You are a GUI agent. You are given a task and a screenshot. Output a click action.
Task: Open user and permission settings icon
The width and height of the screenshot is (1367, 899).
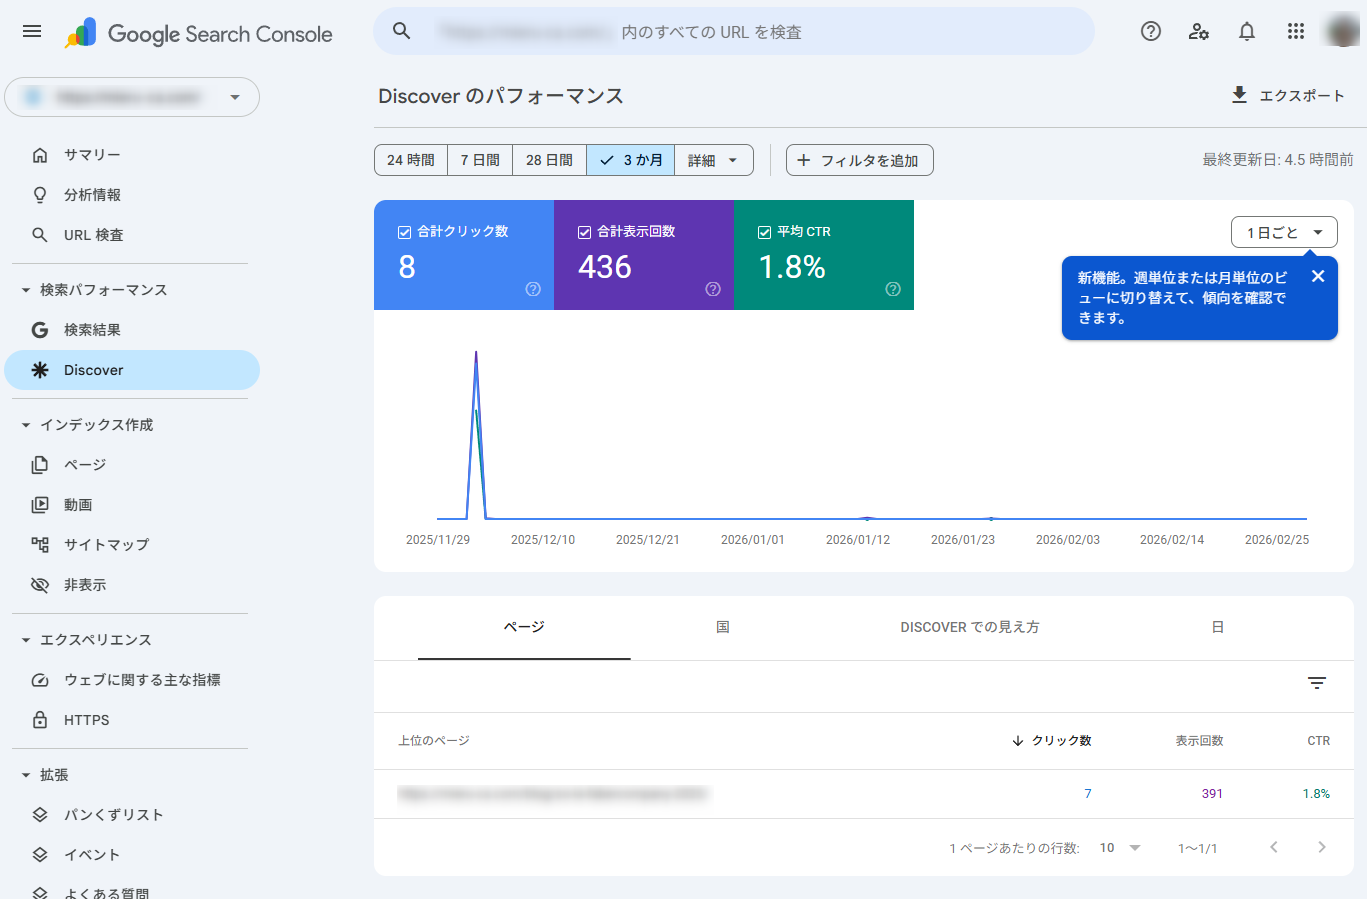[x=1199, y=31]
